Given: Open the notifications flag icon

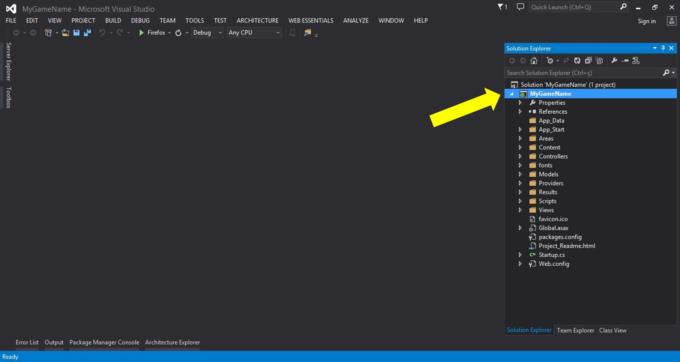Looking at the screenshot, I should click(502, 7).
